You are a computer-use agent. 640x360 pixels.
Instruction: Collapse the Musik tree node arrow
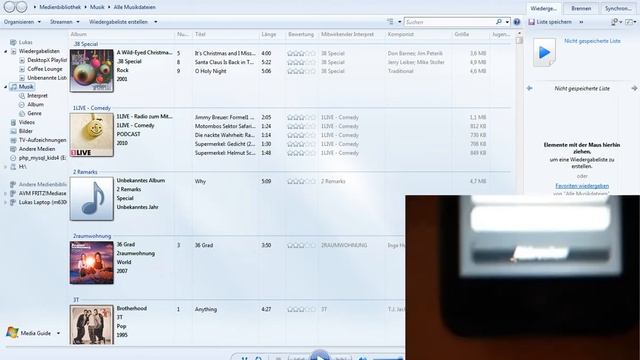tap(6, 87)
